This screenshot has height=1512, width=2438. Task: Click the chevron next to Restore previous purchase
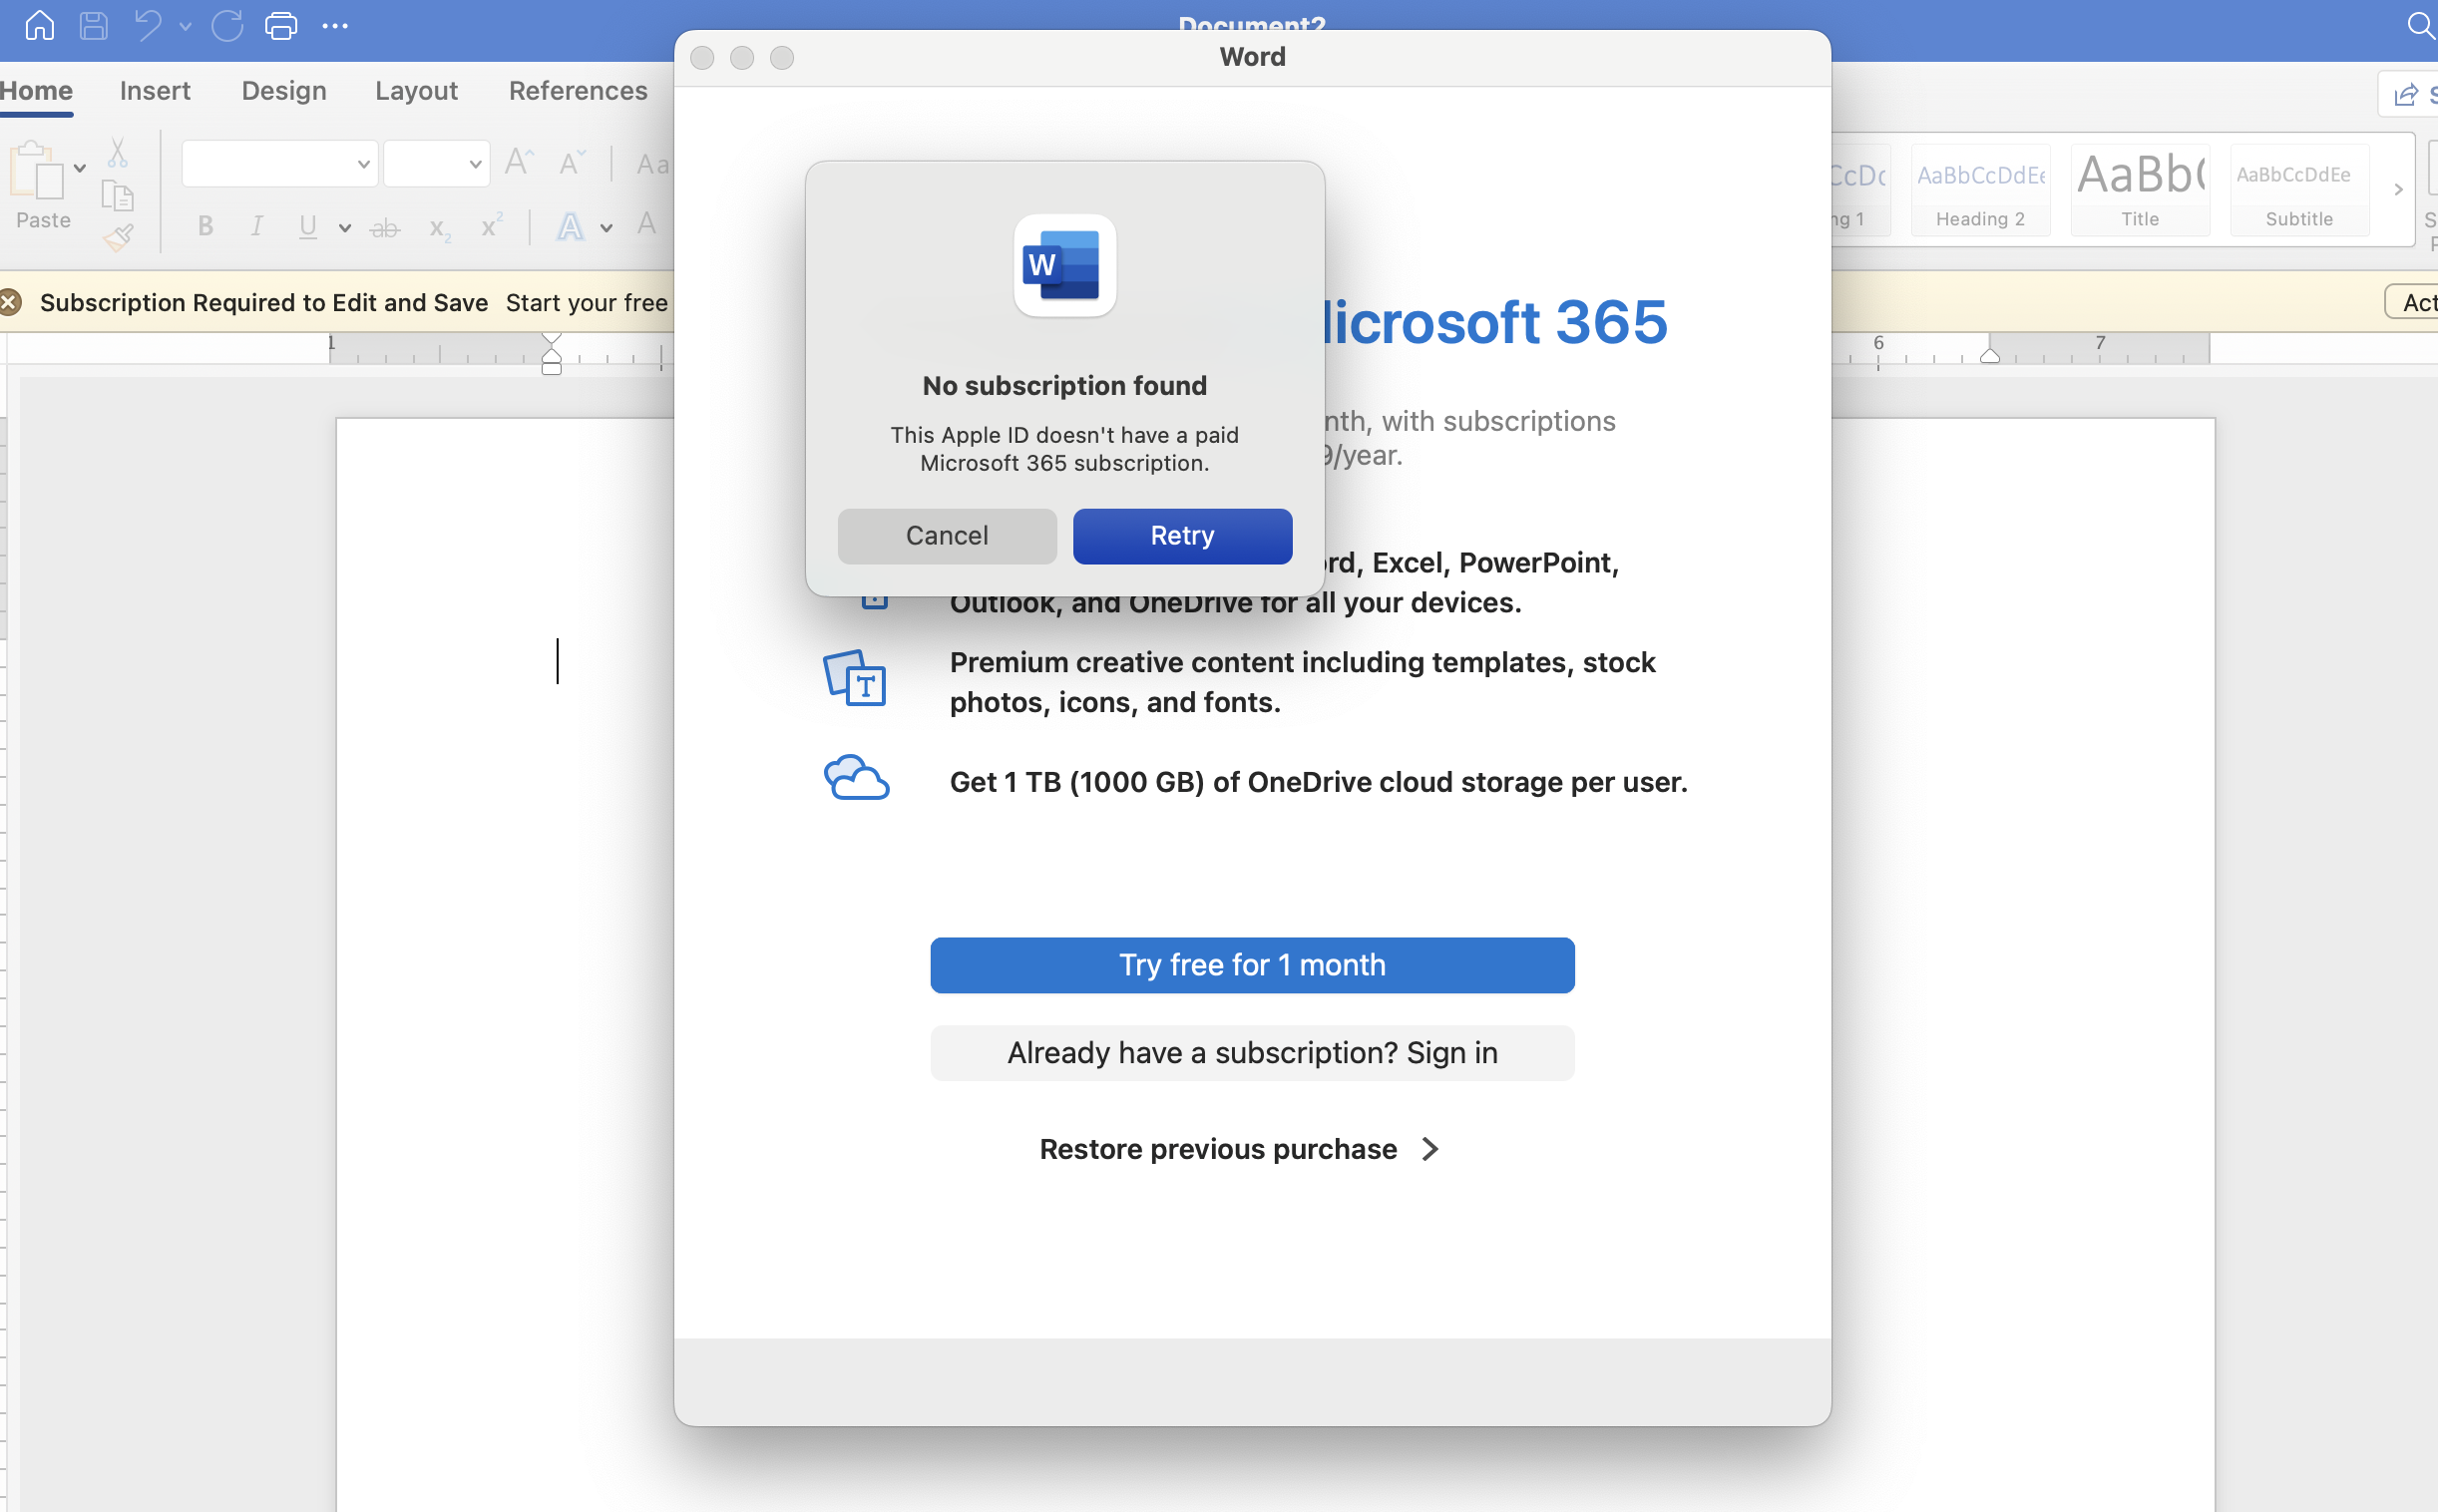pyautogui.click(x=1430, y=1149)
